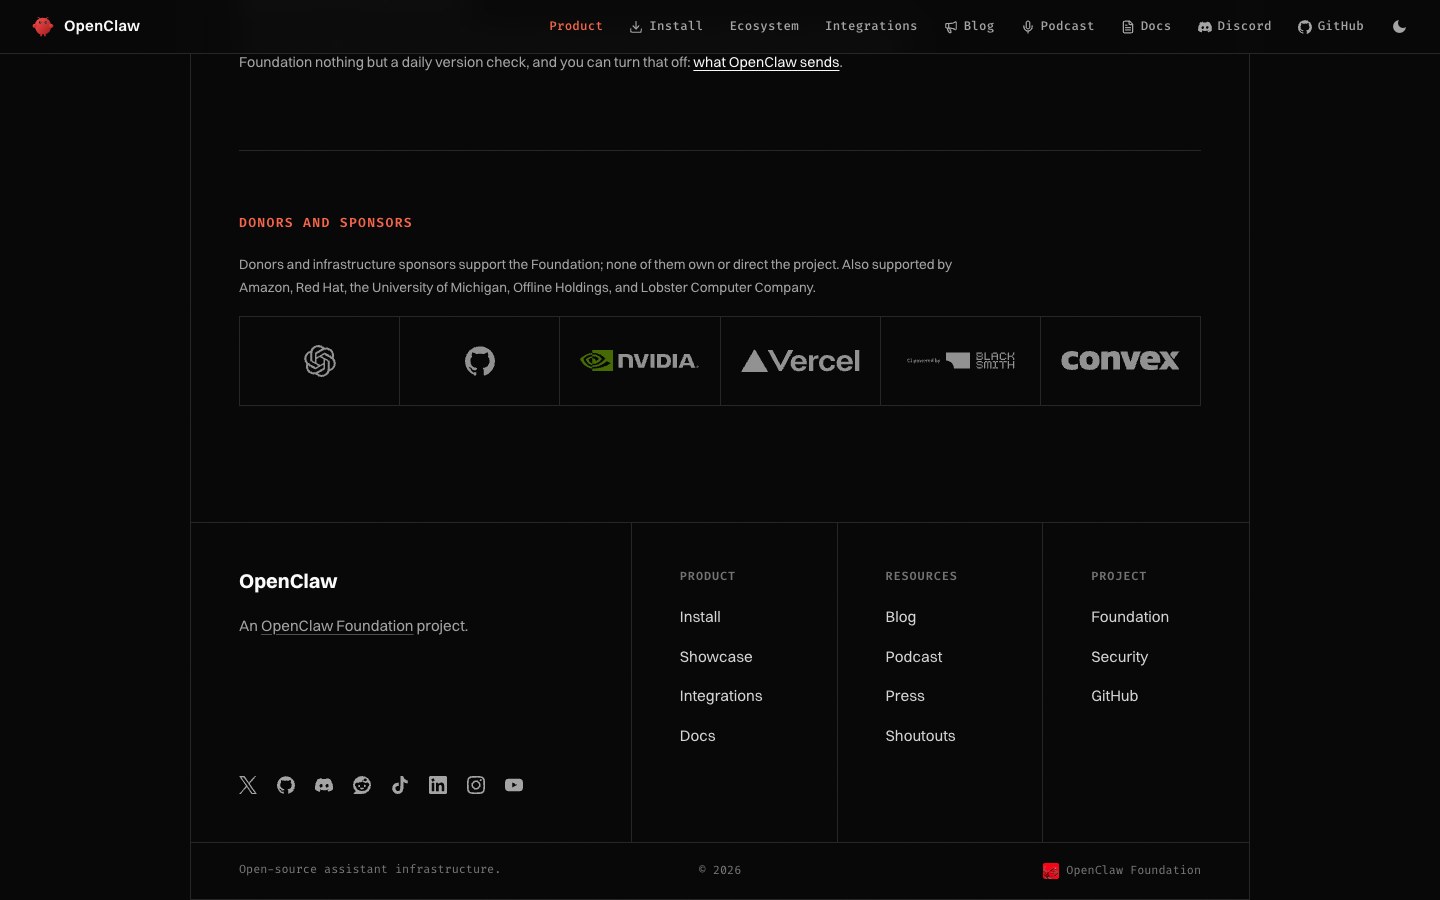Open the Discord social icon in footer
Screen dimensions: 1440x900
coord(324,785)
